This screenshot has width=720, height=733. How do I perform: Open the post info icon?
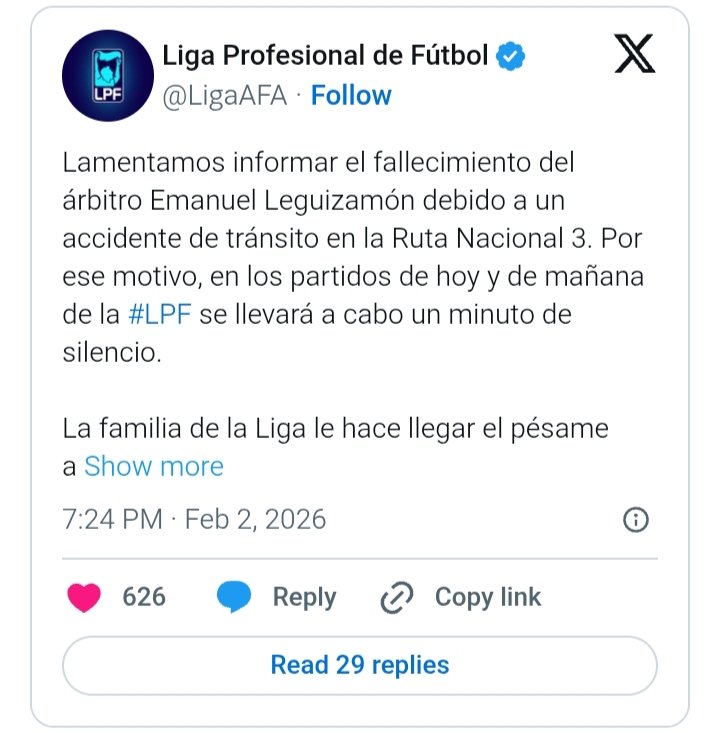point(636,520)
